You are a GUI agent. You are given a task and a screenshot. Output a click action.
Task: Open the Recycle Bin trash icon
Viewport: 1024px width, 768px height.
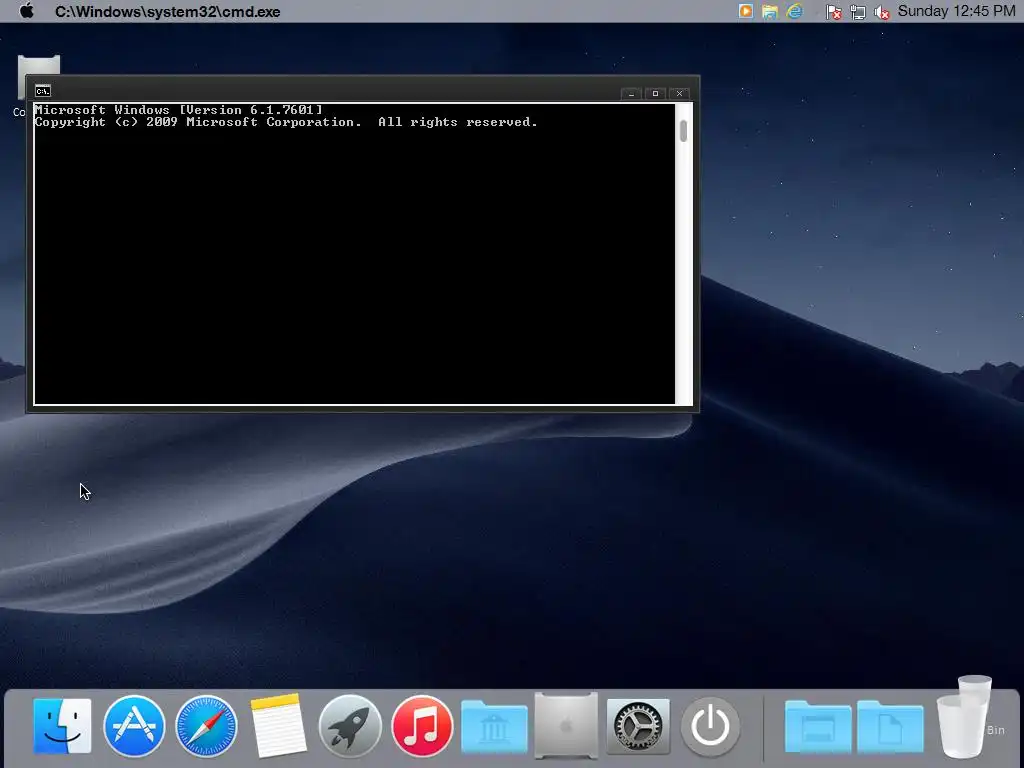pos(966,717)
